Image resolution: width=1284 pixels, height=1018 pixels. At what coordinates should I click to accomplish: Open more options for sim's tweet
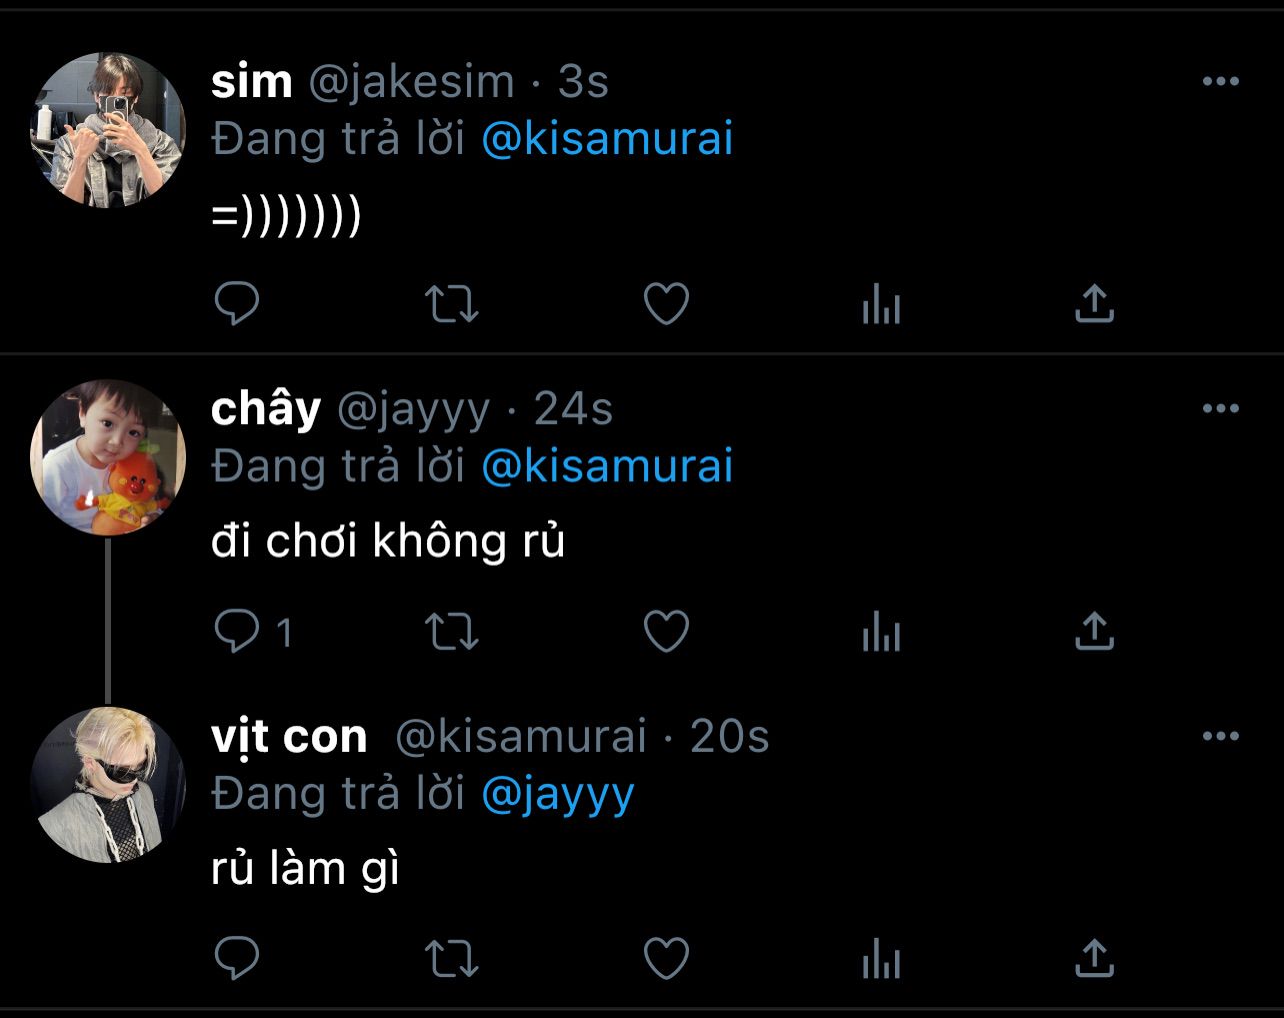click(1220, 82)
